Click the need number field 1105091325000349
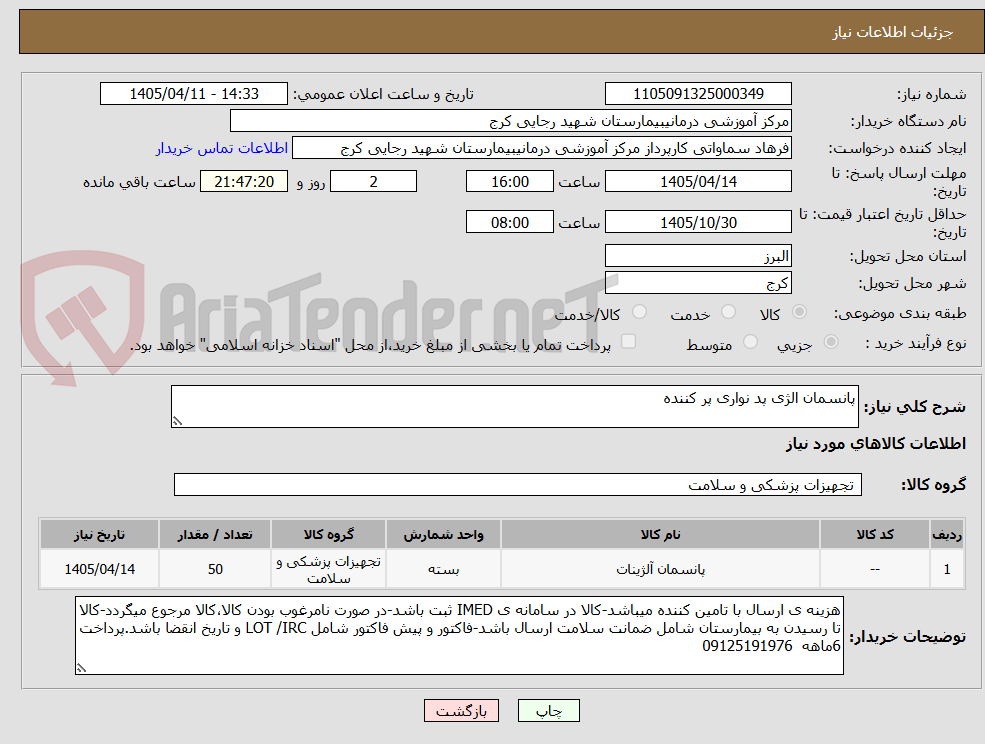The height and width of the screenshot is (744, 985). coord(698,94)
